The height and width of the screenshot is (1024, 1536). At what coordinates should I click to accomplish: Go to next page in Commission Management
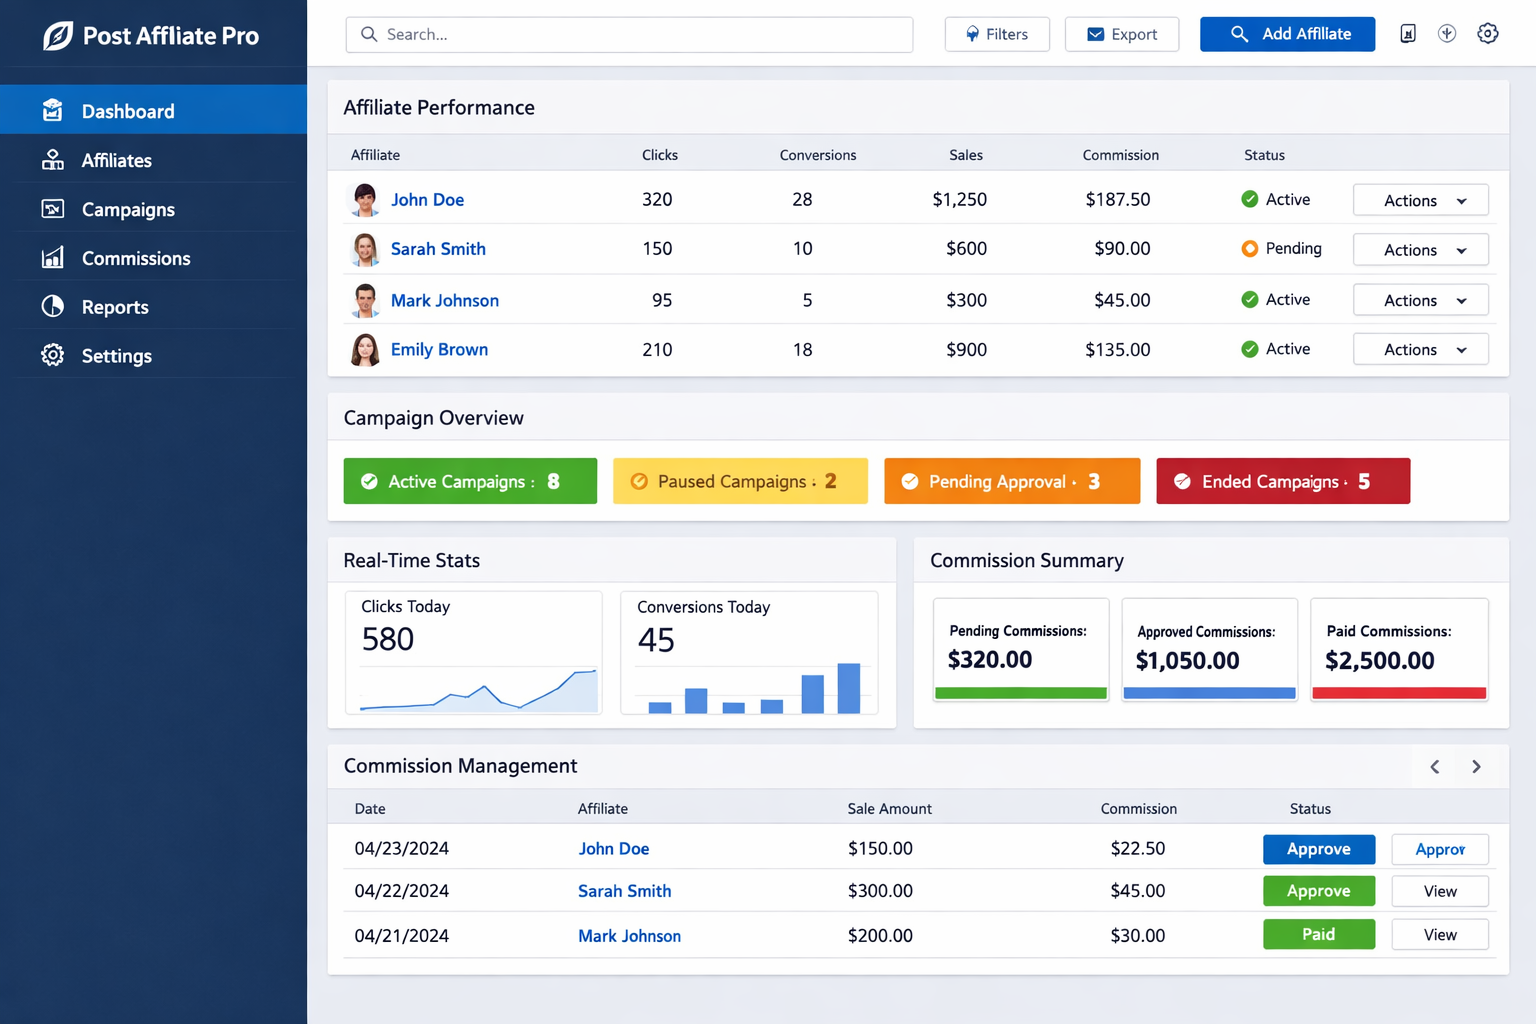[1476, 766]
